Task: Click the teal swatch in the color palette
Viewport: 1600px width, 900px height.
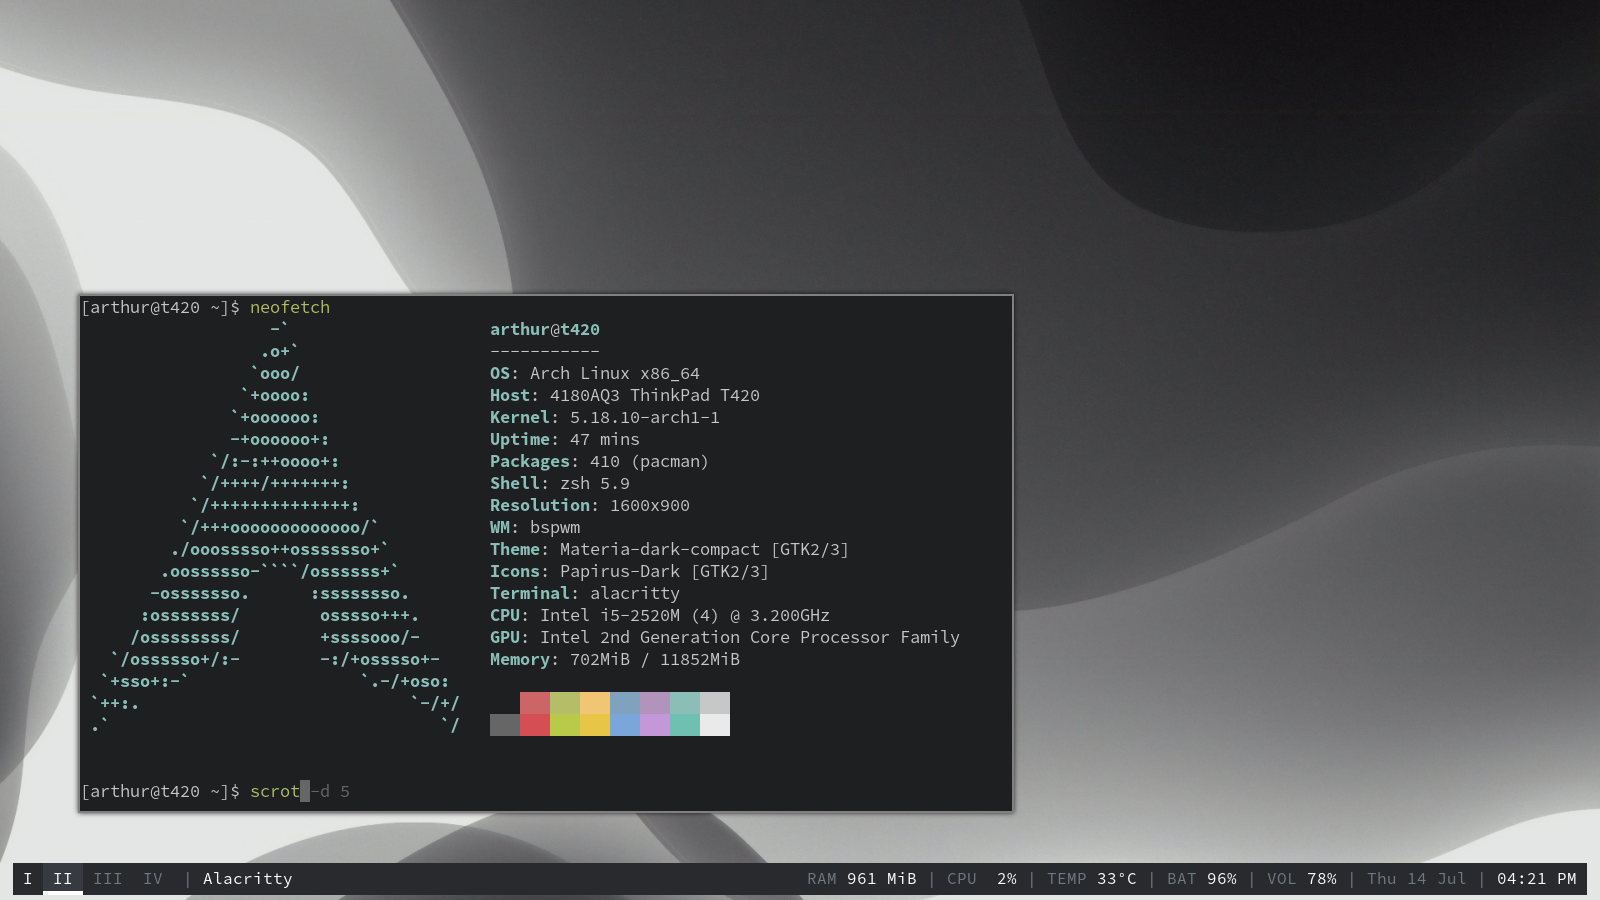Action: click(x=685, y=713)
